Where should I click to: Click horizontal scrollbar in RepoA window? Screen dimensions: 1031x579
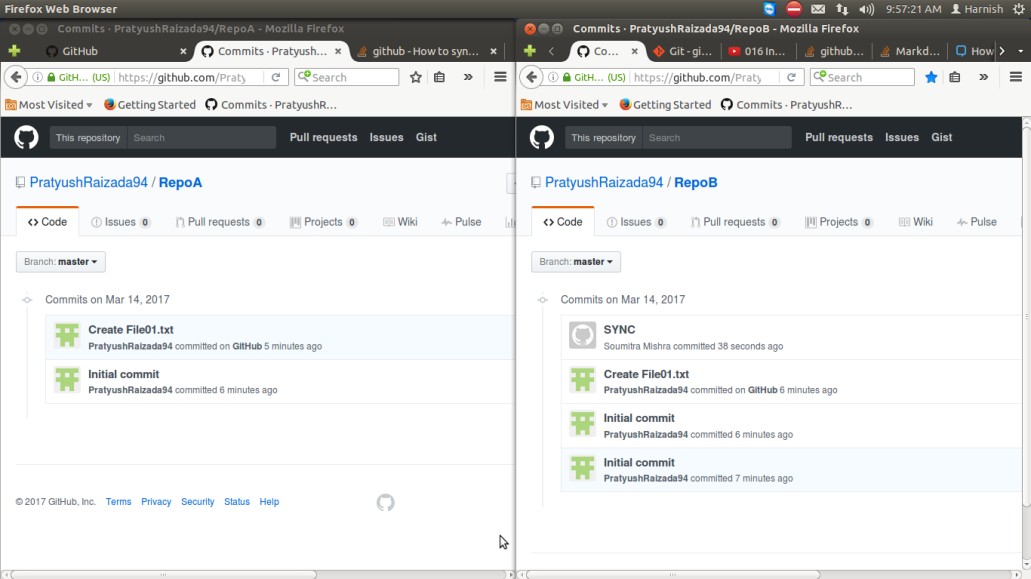[x=163, y=574]
